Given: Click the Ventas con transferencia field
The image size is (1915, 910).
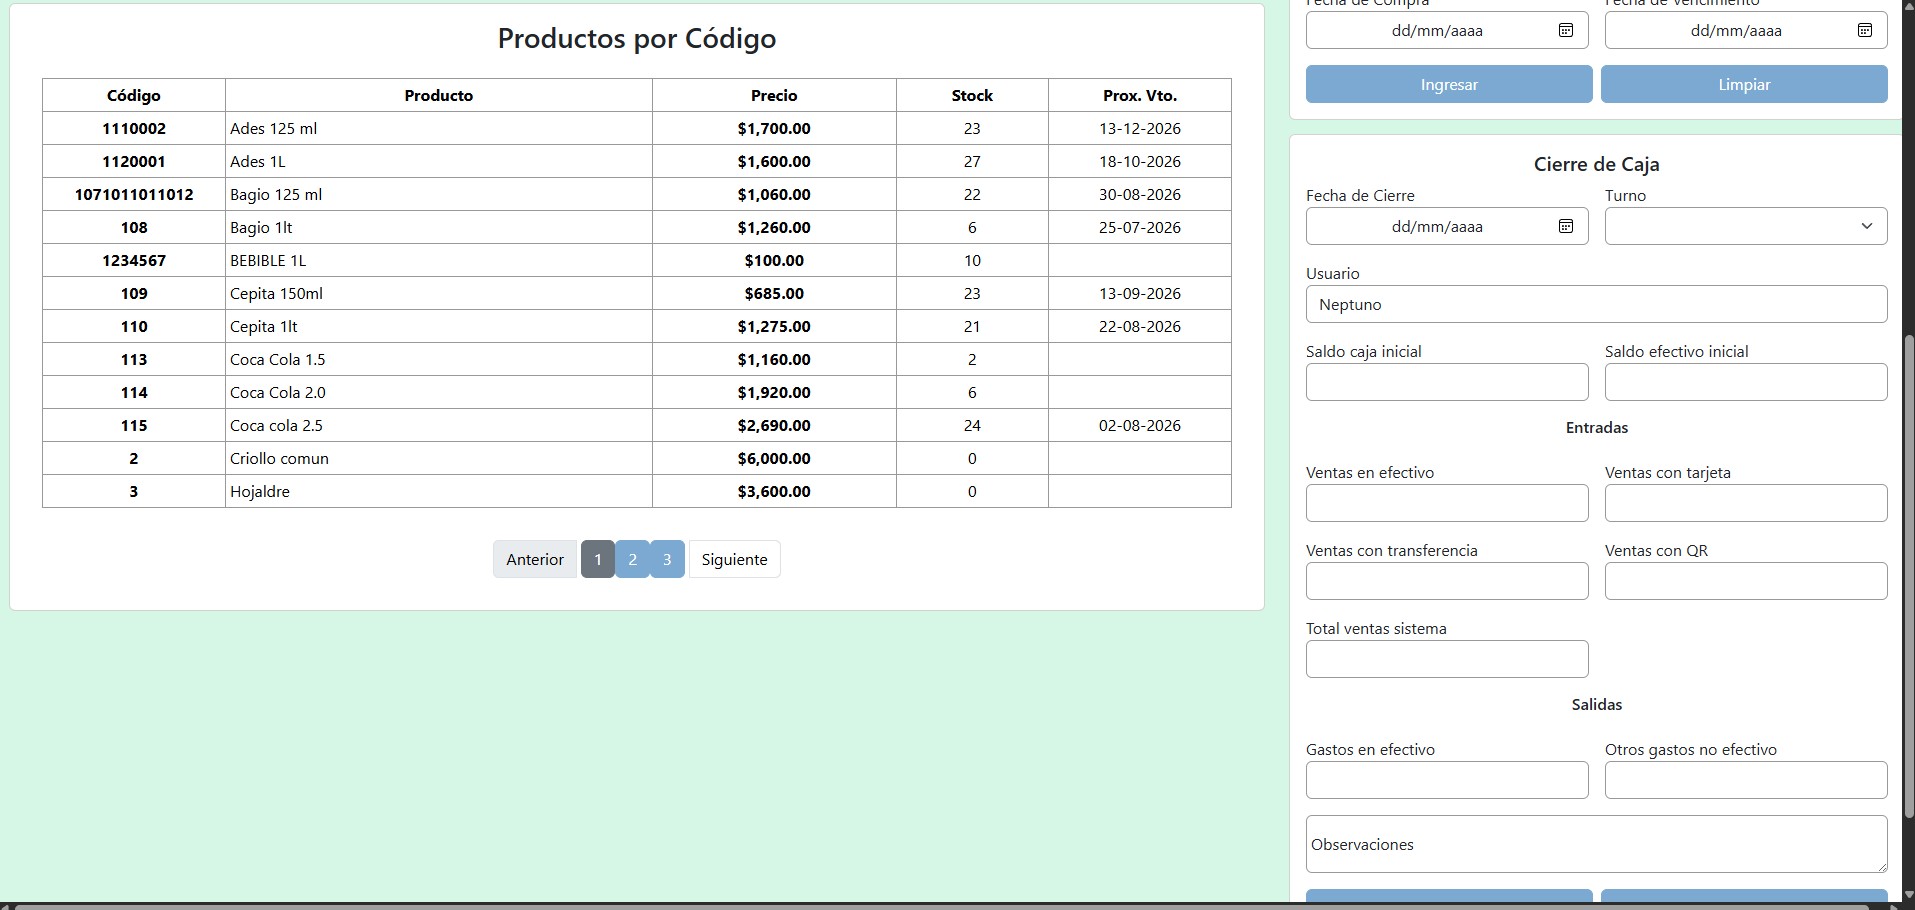Looking at the screenshot, I should tap(1447, 581).
